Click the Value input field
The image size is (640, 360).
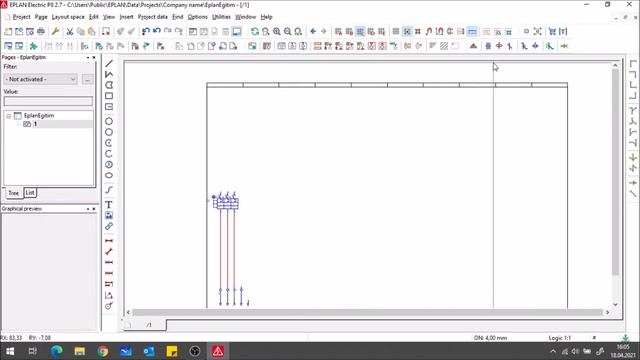click(x=48, y=101)
